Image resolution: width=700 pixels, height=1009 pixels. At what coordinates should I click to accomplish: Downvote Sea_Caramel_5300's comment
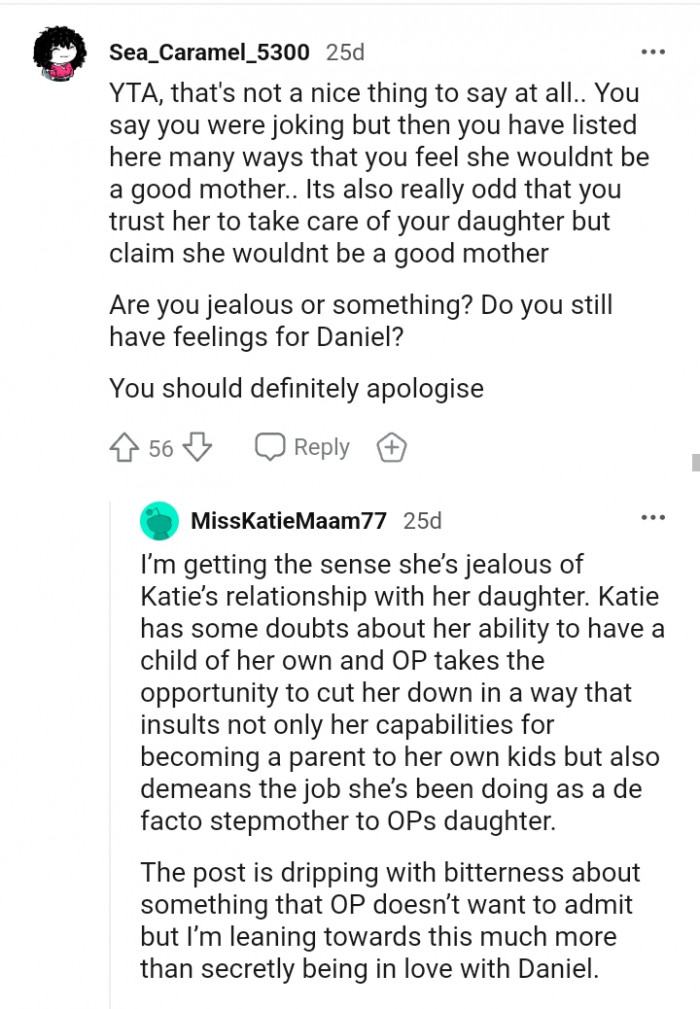[x=199, y=447]
